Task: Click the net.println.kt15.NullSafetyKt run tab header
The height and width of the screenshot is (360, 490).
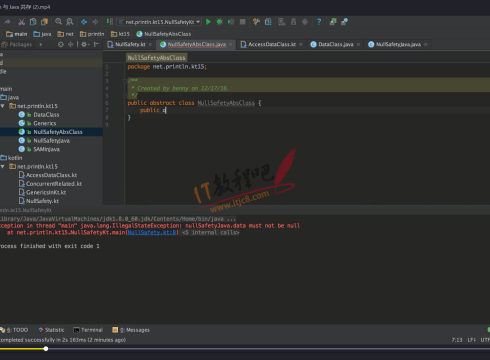Action: (x=26, y=210)
